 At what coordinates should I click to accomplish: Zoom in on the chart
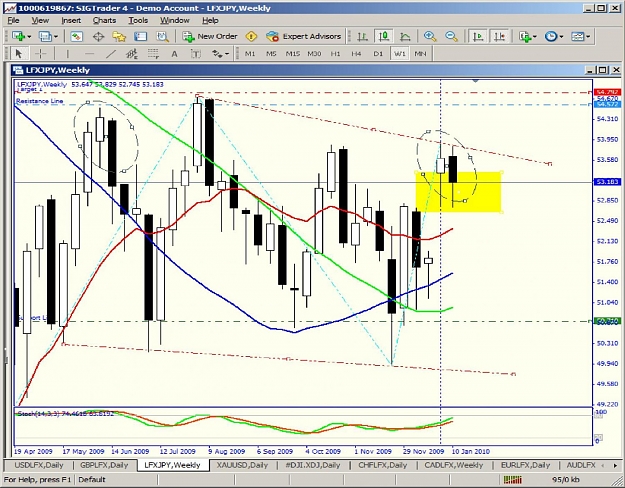coord(430,37)
